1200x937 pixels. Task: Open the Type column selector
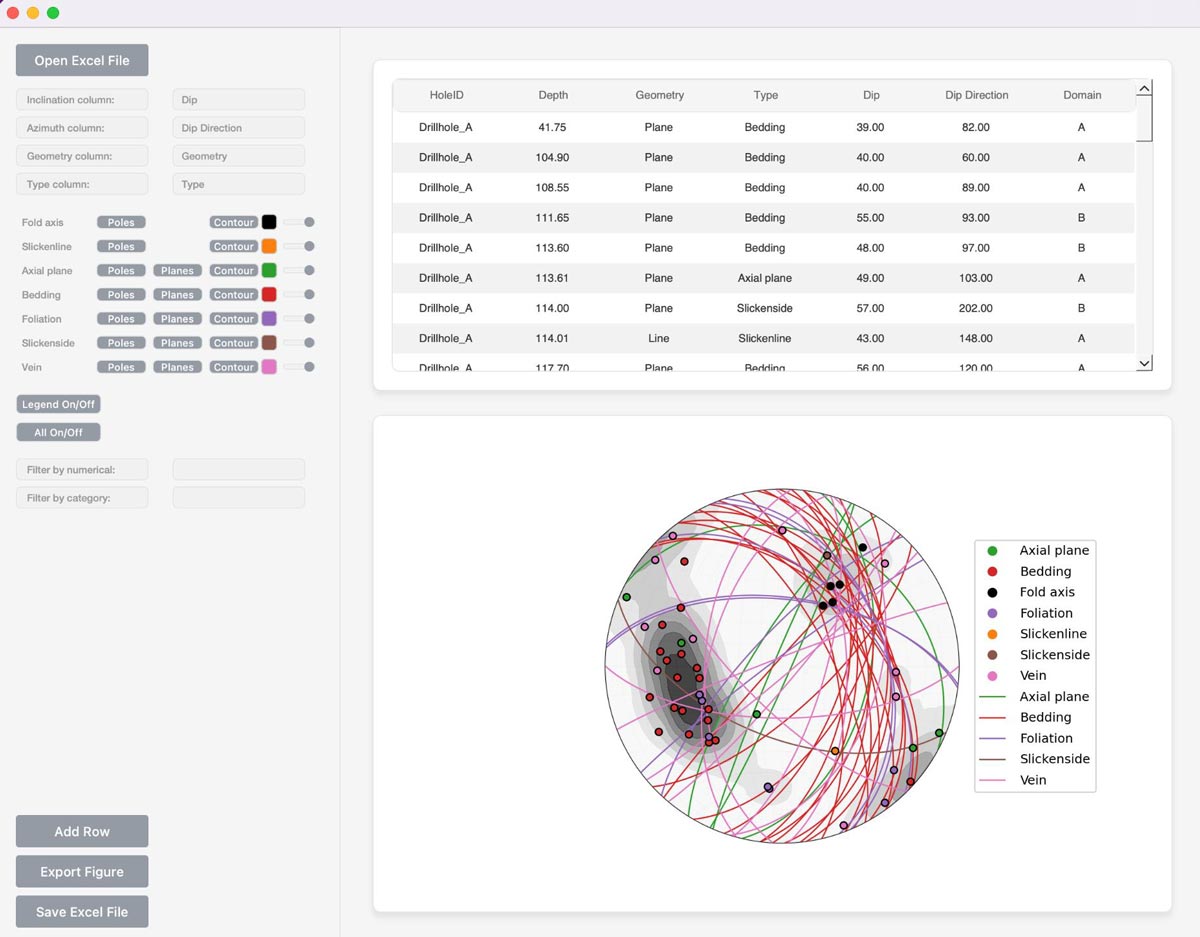point(238,184)
